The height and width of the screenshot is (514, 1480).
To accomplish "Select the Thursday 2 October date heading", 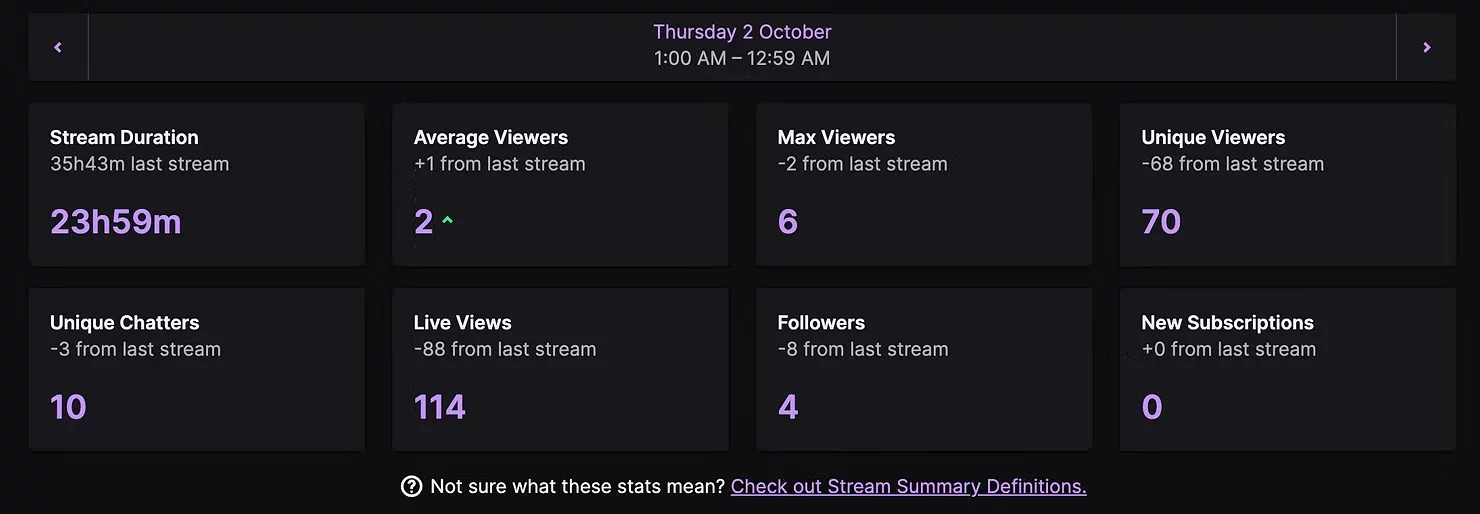I will [742, 32].
